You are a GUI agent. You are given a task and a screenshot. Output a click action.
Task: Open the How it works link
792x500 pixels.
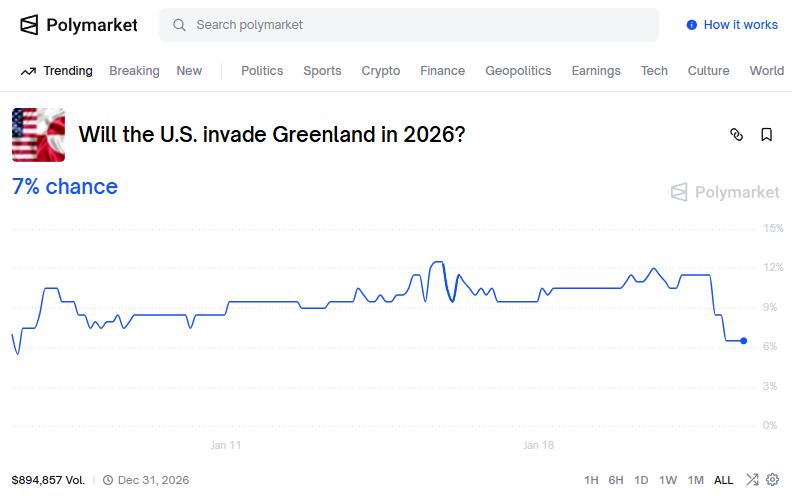click(740, 25)
